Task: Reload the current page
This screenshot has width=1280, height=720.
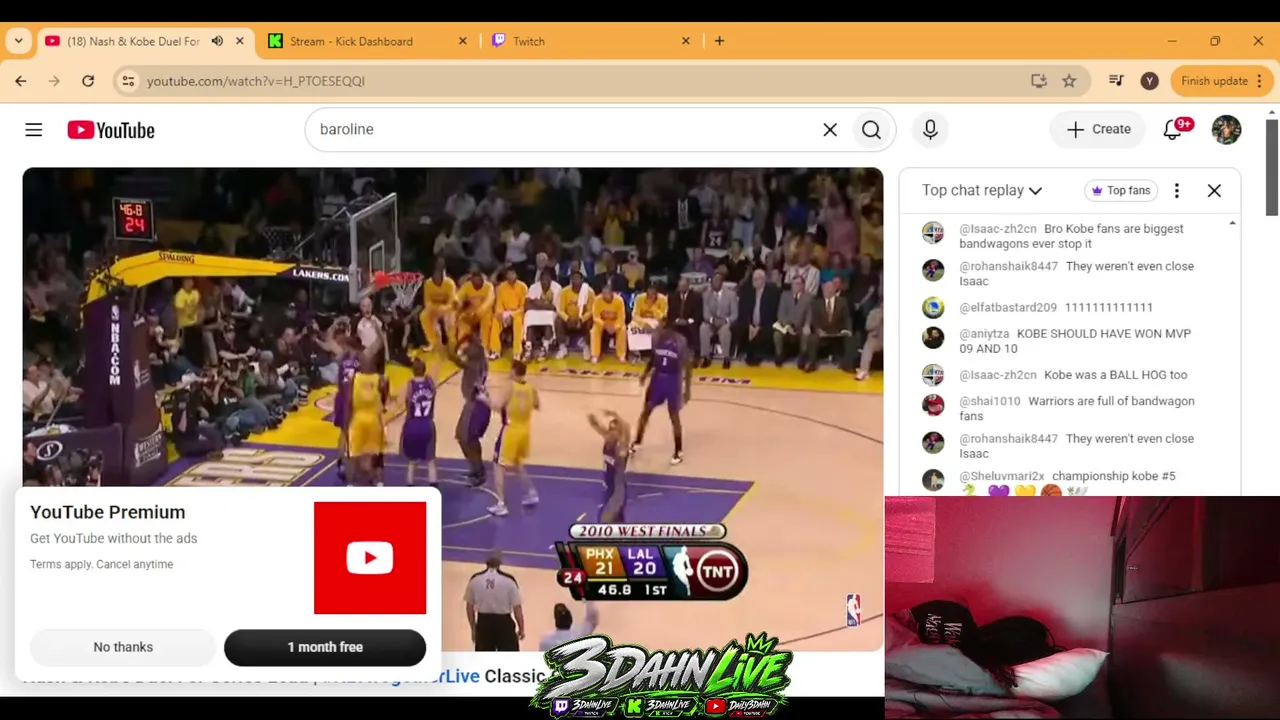Action: [x=88, y=81]
